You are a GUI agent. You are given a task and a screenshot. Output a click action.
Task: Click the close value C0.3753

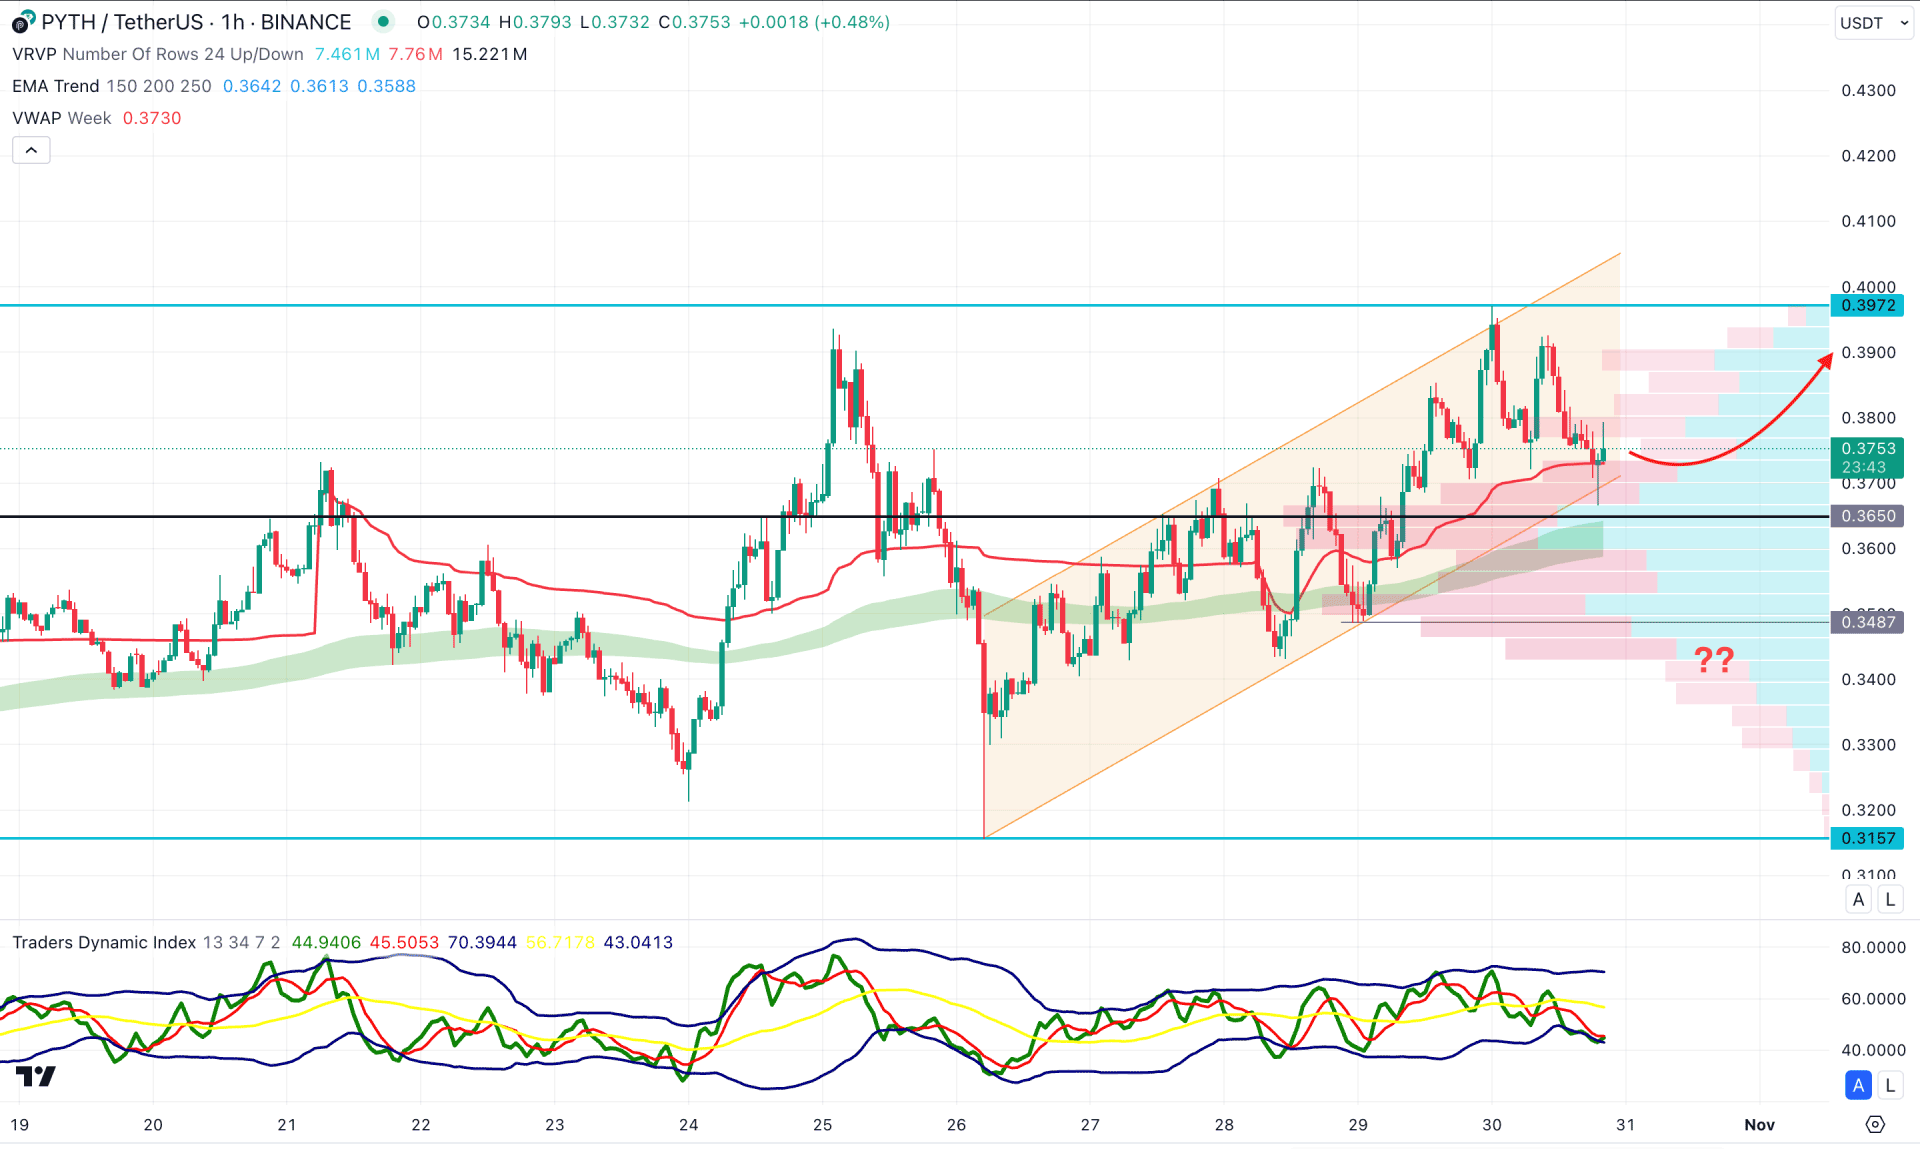click(x=694, y=22)
